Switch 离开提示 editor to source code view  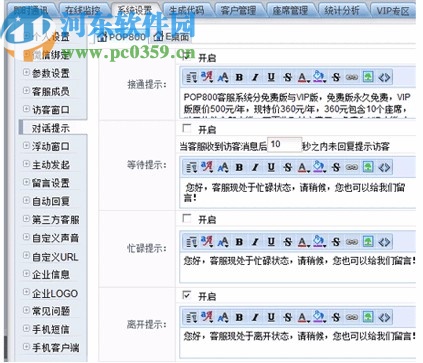(x=384, y=317)
